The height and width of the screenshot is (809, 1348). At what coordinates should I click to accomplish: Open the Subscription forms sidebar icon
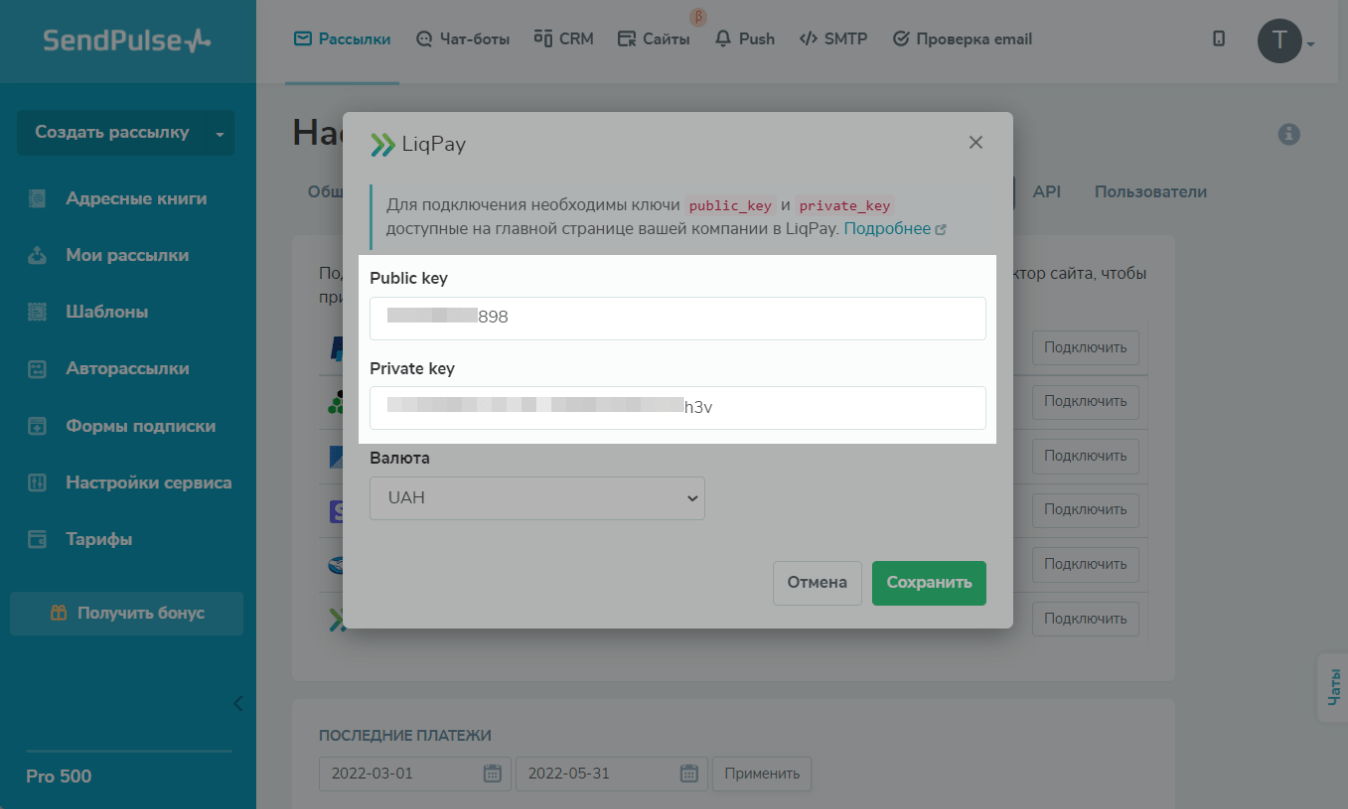click(x=37, y=426)
